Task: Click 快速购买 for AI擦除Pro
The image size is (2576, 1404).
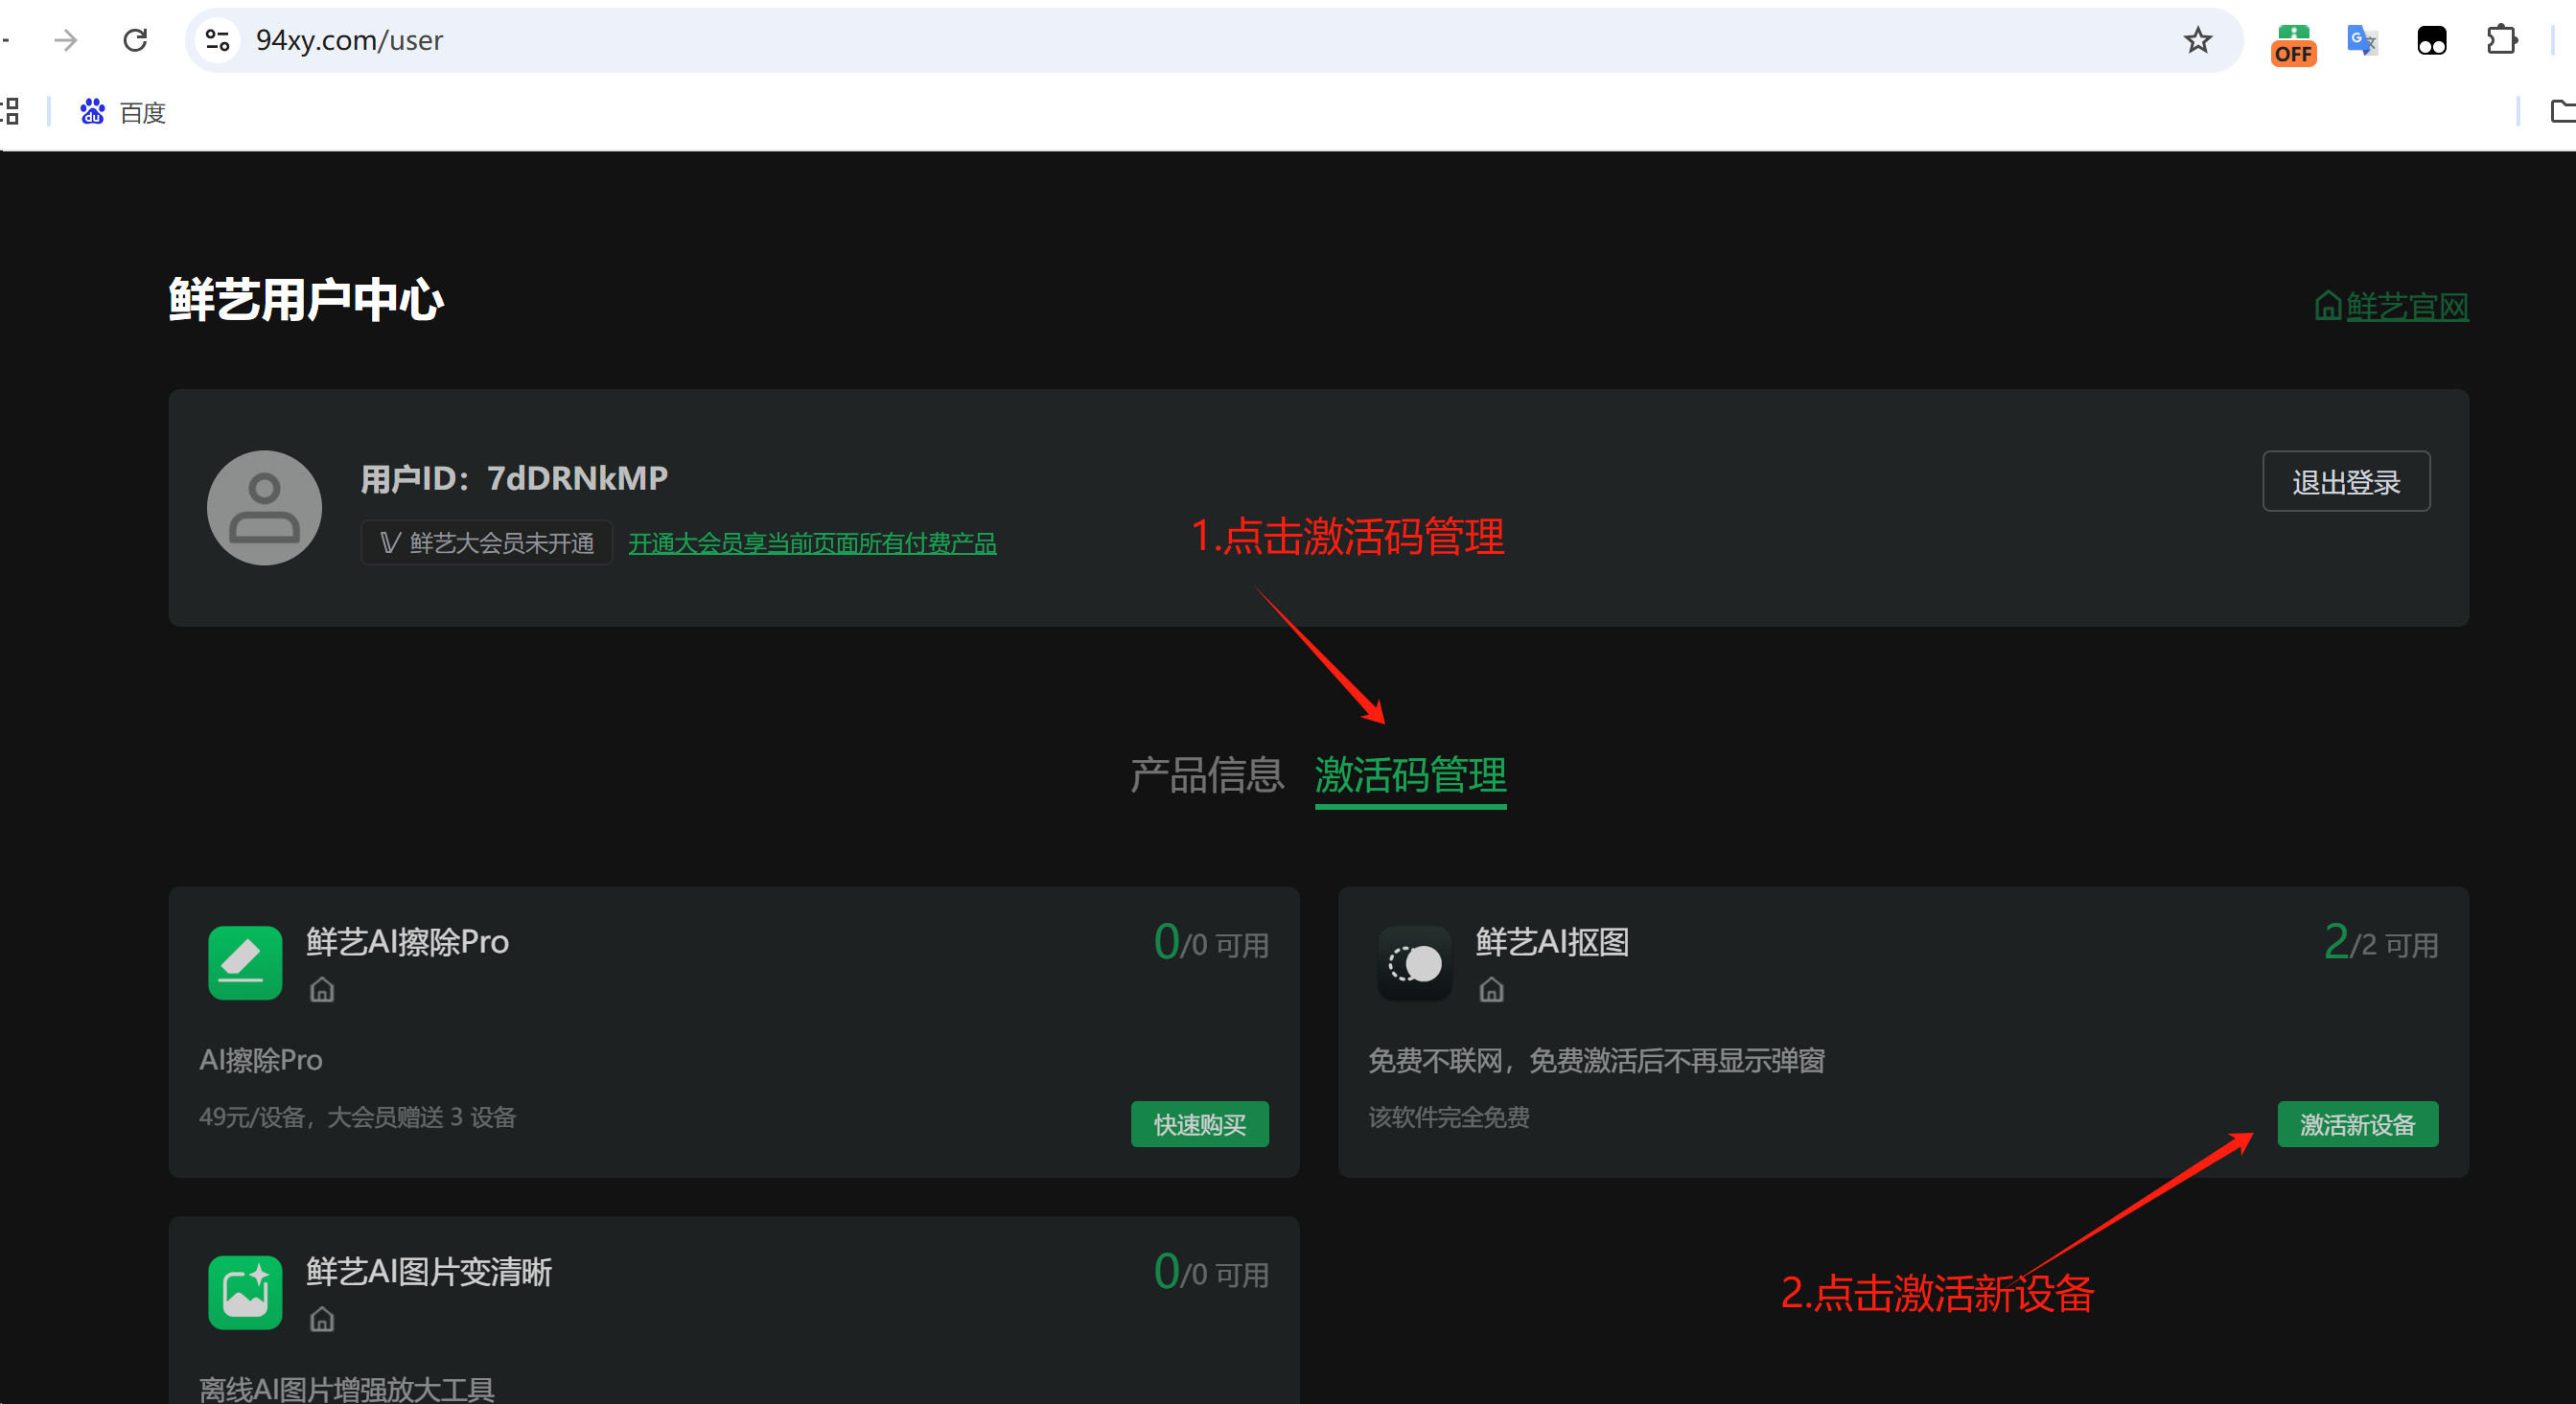Action: point(1199,1124)
